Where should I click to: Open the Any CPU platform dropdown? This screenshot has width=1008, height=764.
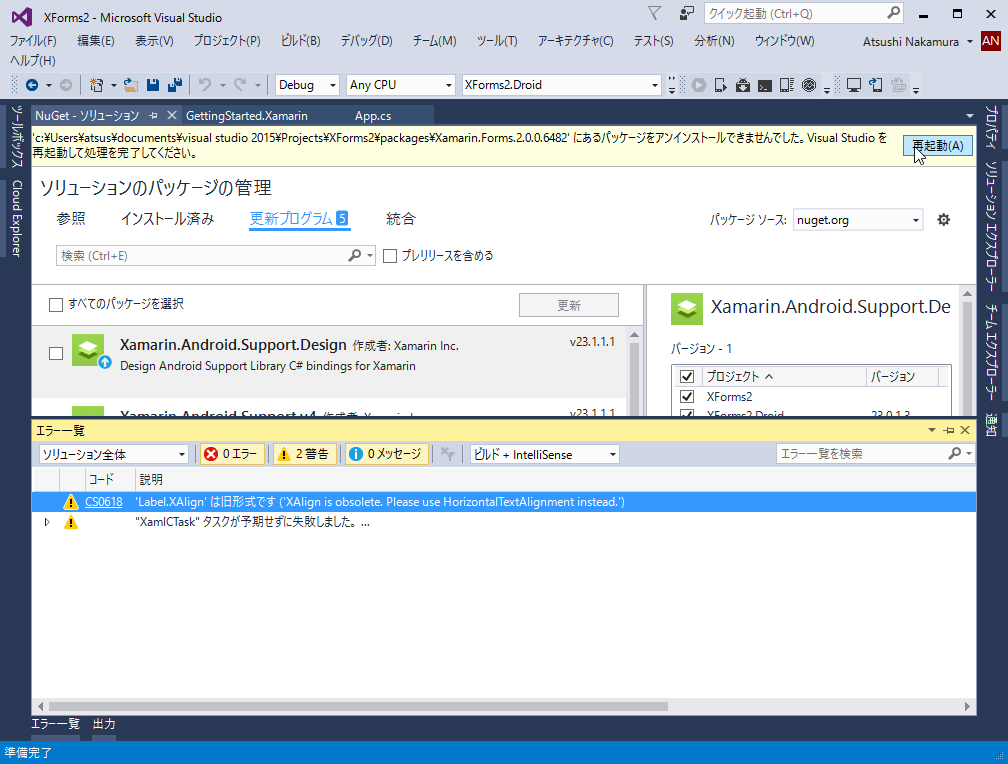400,85
